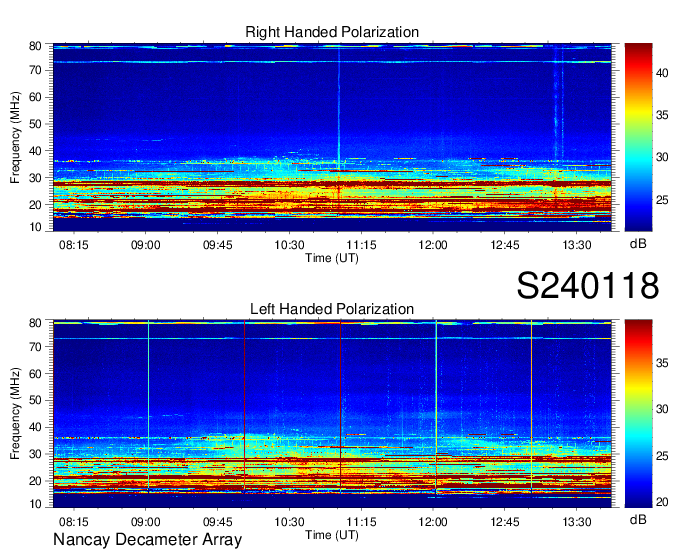The height and width of the screenshot is (552, 680).
Task: Click the dB label under Left Handed color bar
Action: tap(638, 520)
